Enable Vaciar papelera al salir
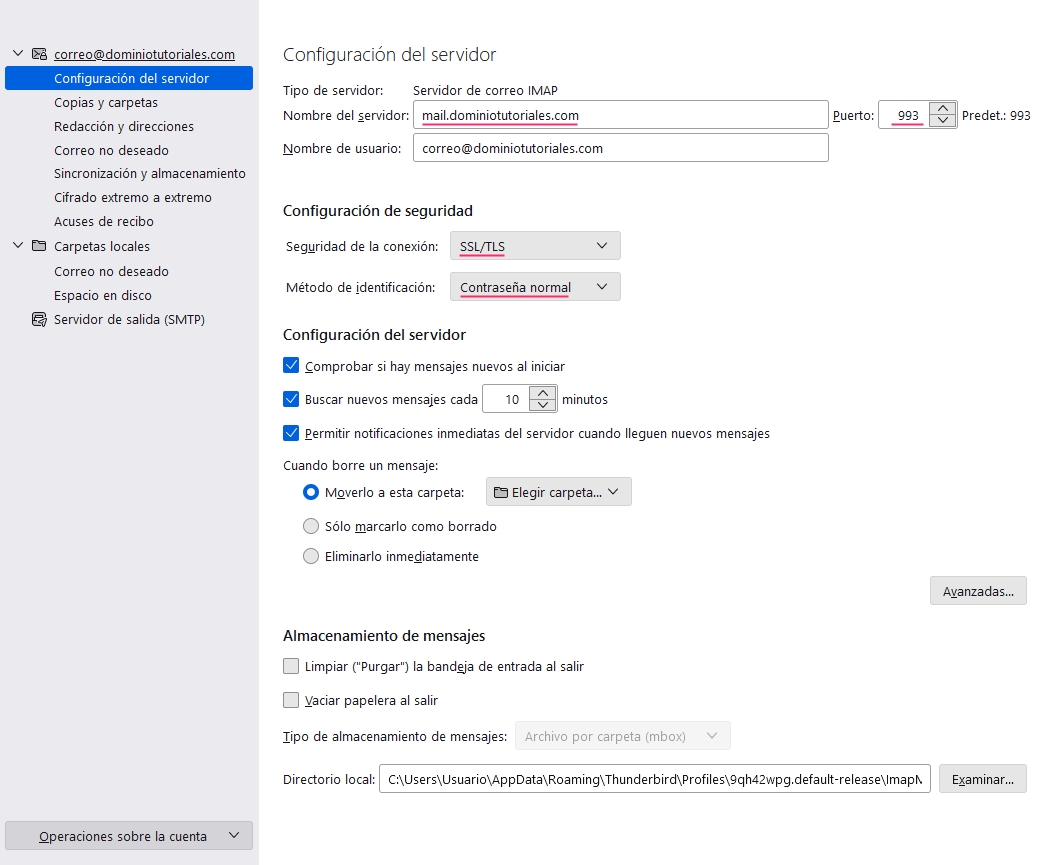 pyautogui.click(x=292, y=700)
